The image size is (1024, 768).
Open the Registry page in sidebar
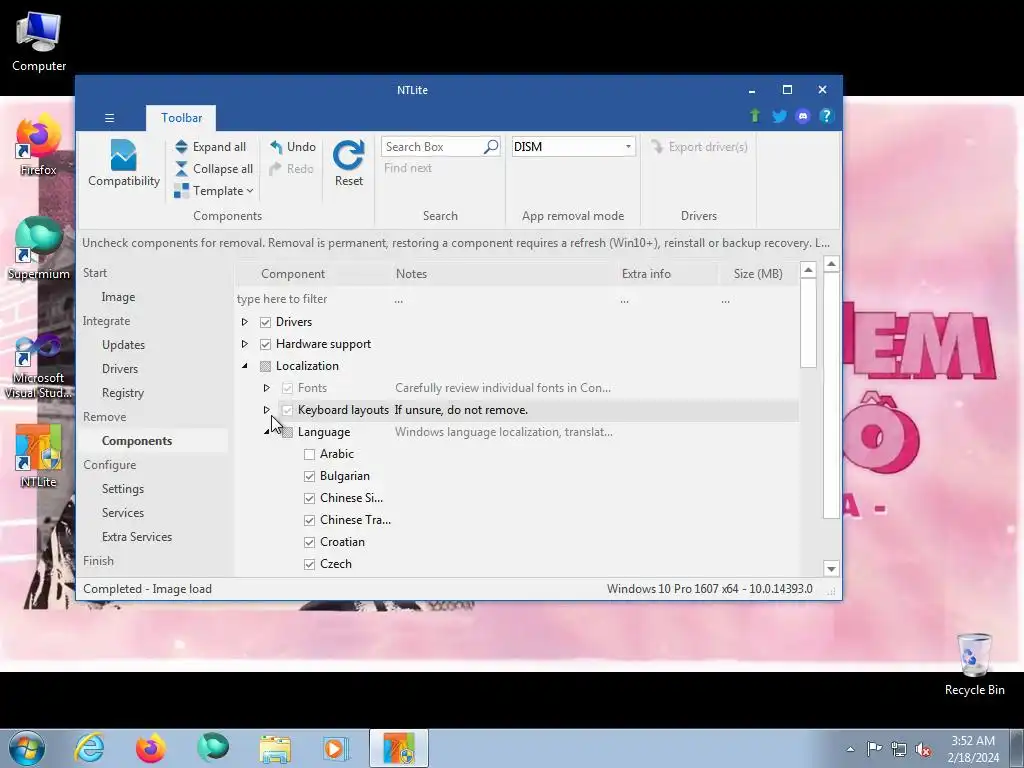(123, 393)
